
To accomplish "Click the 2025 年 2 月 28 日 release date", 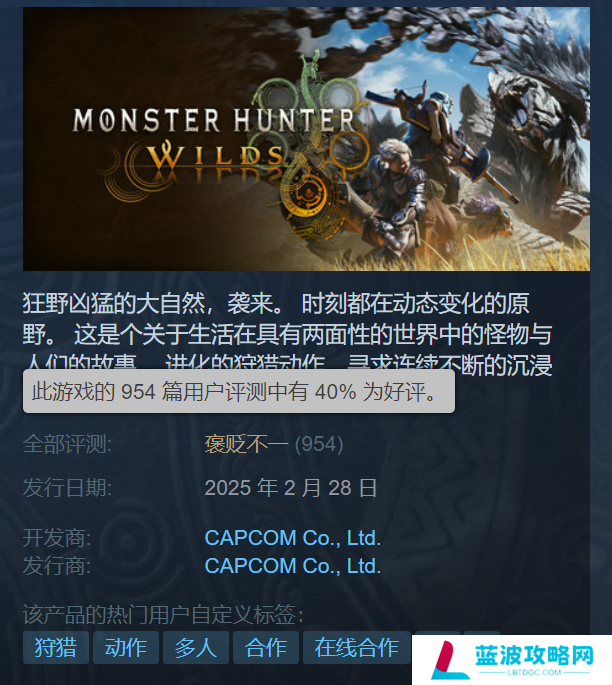I will point(291,488).
